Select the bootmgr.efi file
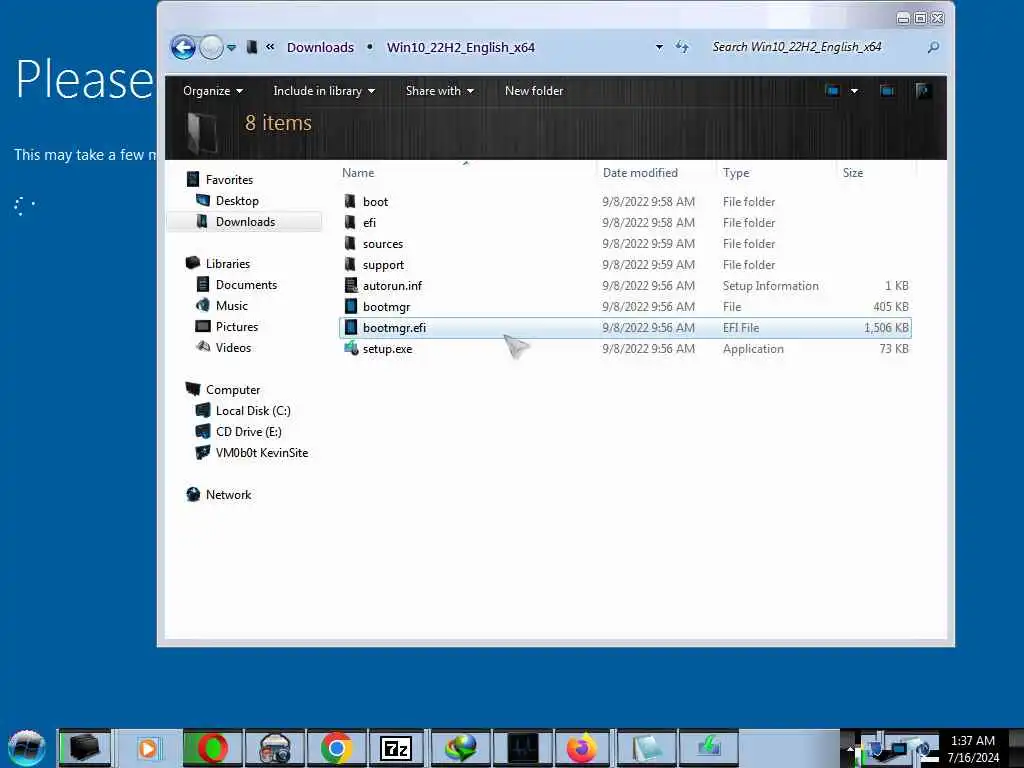 click(x=624, y=328)
